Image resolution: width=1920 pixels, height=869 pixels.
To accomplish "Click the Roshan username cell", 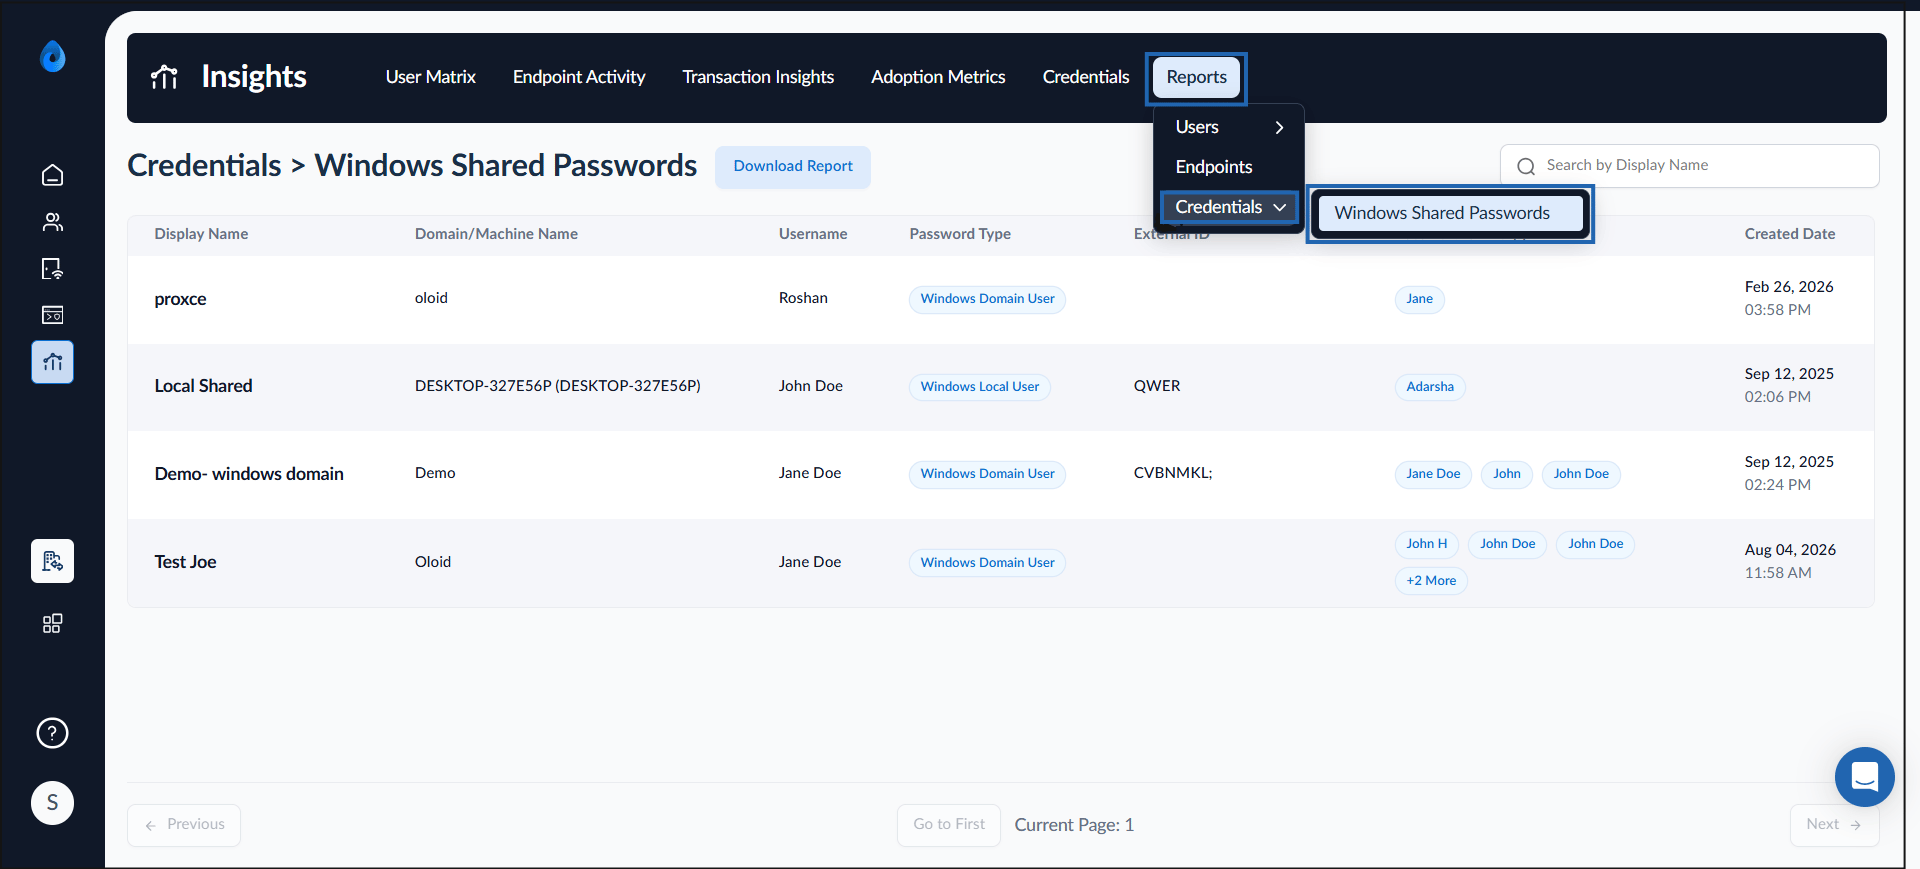I will 803,298.
